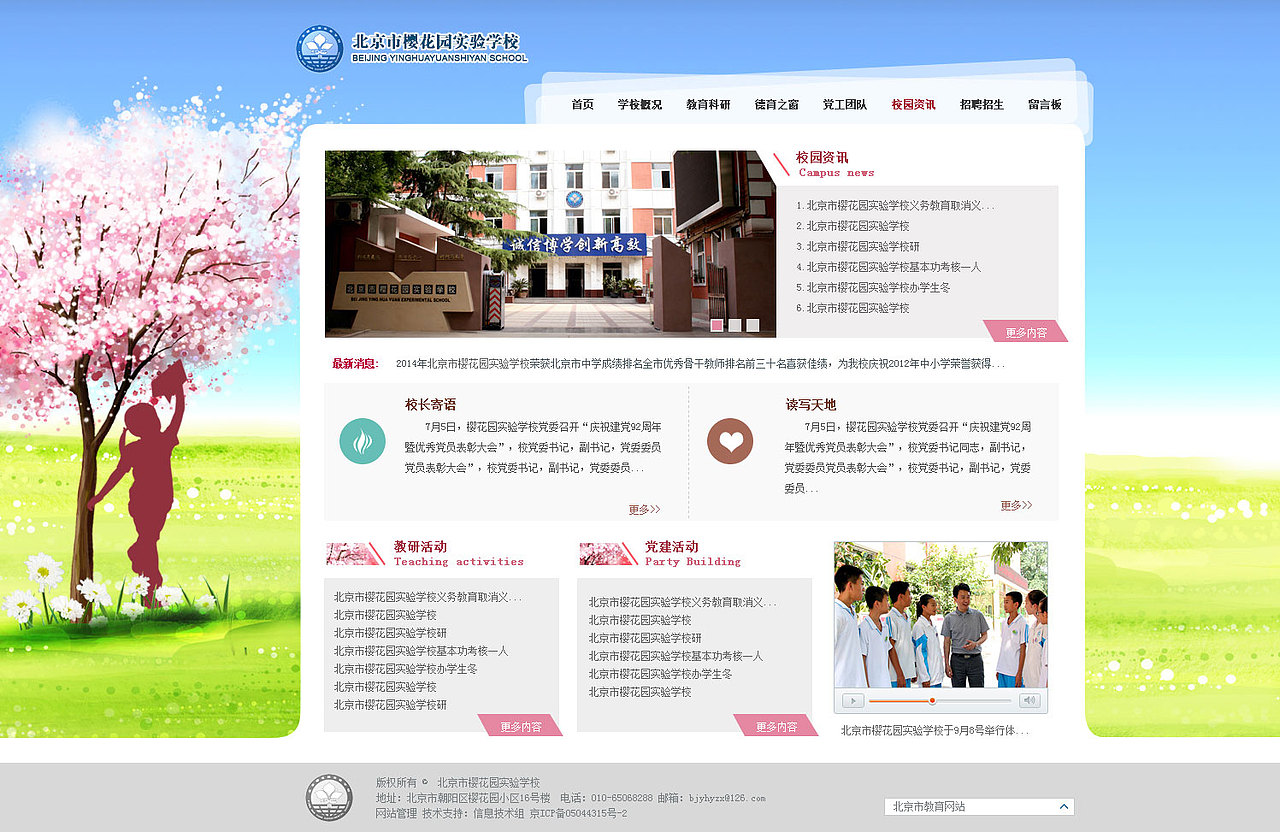Click the 读写天地 heading
The width and height of the screenshot is (1280, 832).
[810, 404]
